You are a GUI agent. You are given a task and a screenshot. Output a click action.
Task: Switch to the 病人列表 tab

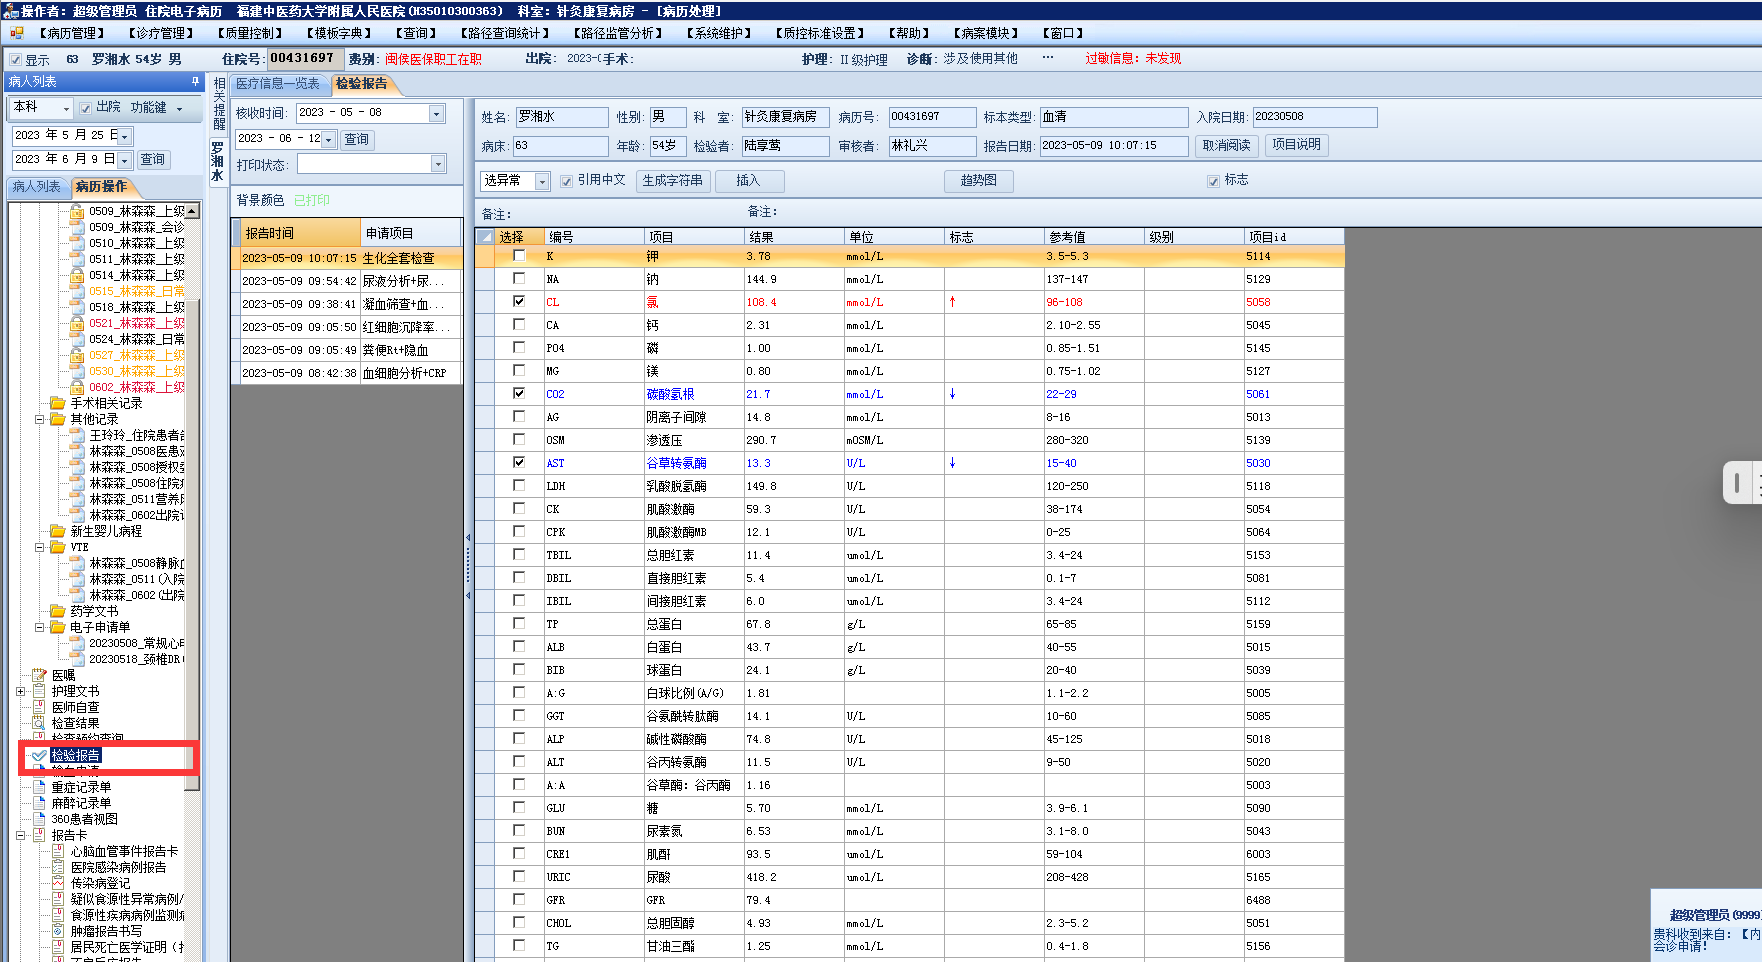36,187
